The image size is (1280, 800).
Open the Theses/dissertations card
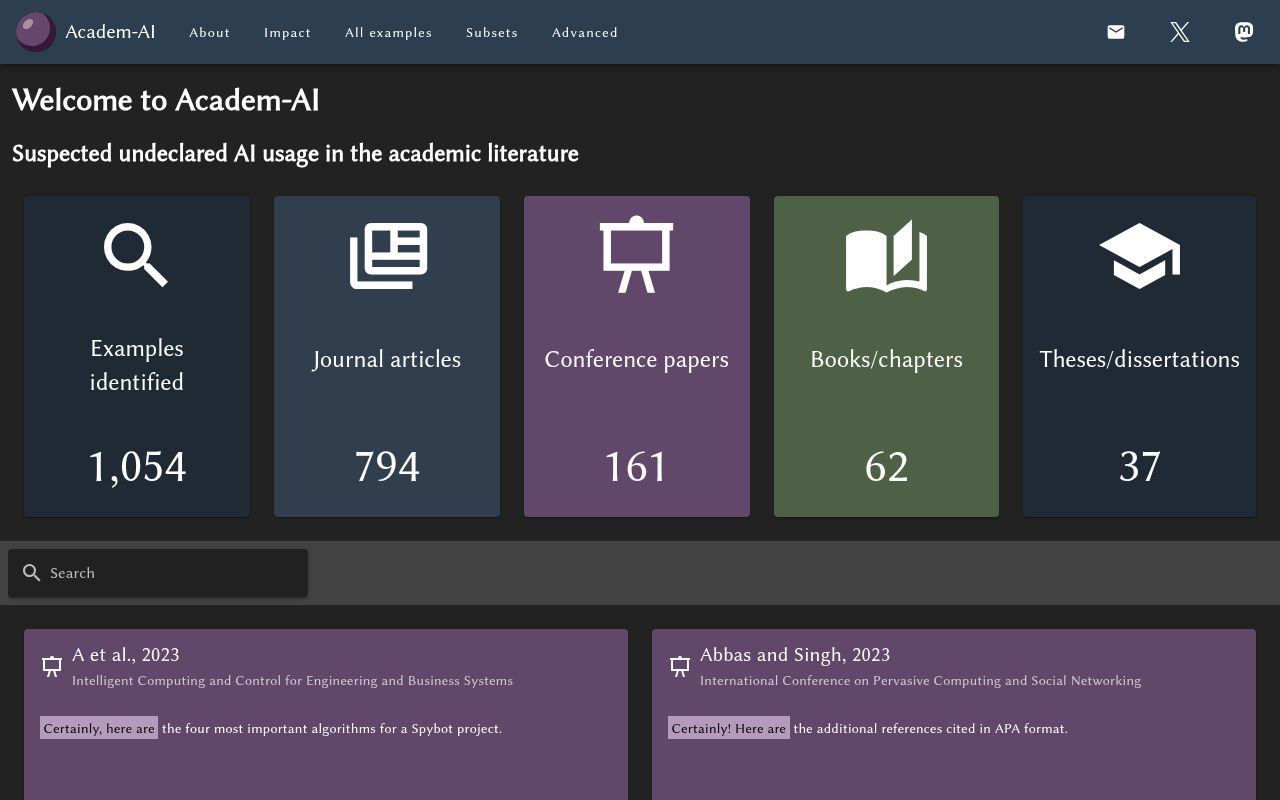(x=1139, y=356)
